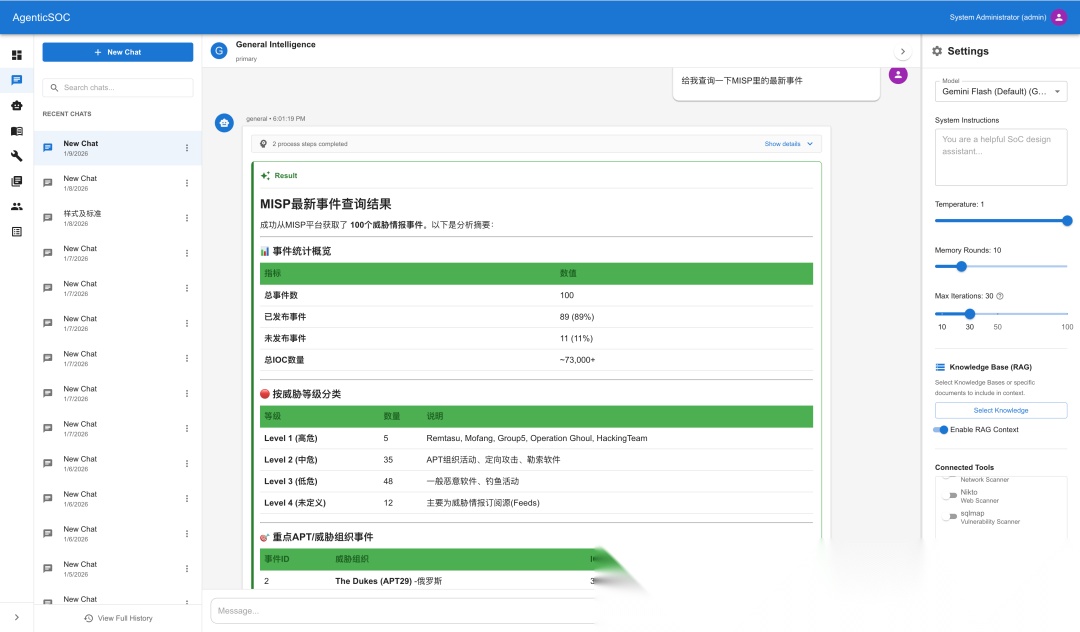Enable the sqlmap vulnerability scanner tool
The image size is (1080, 632).
(950, 516)
